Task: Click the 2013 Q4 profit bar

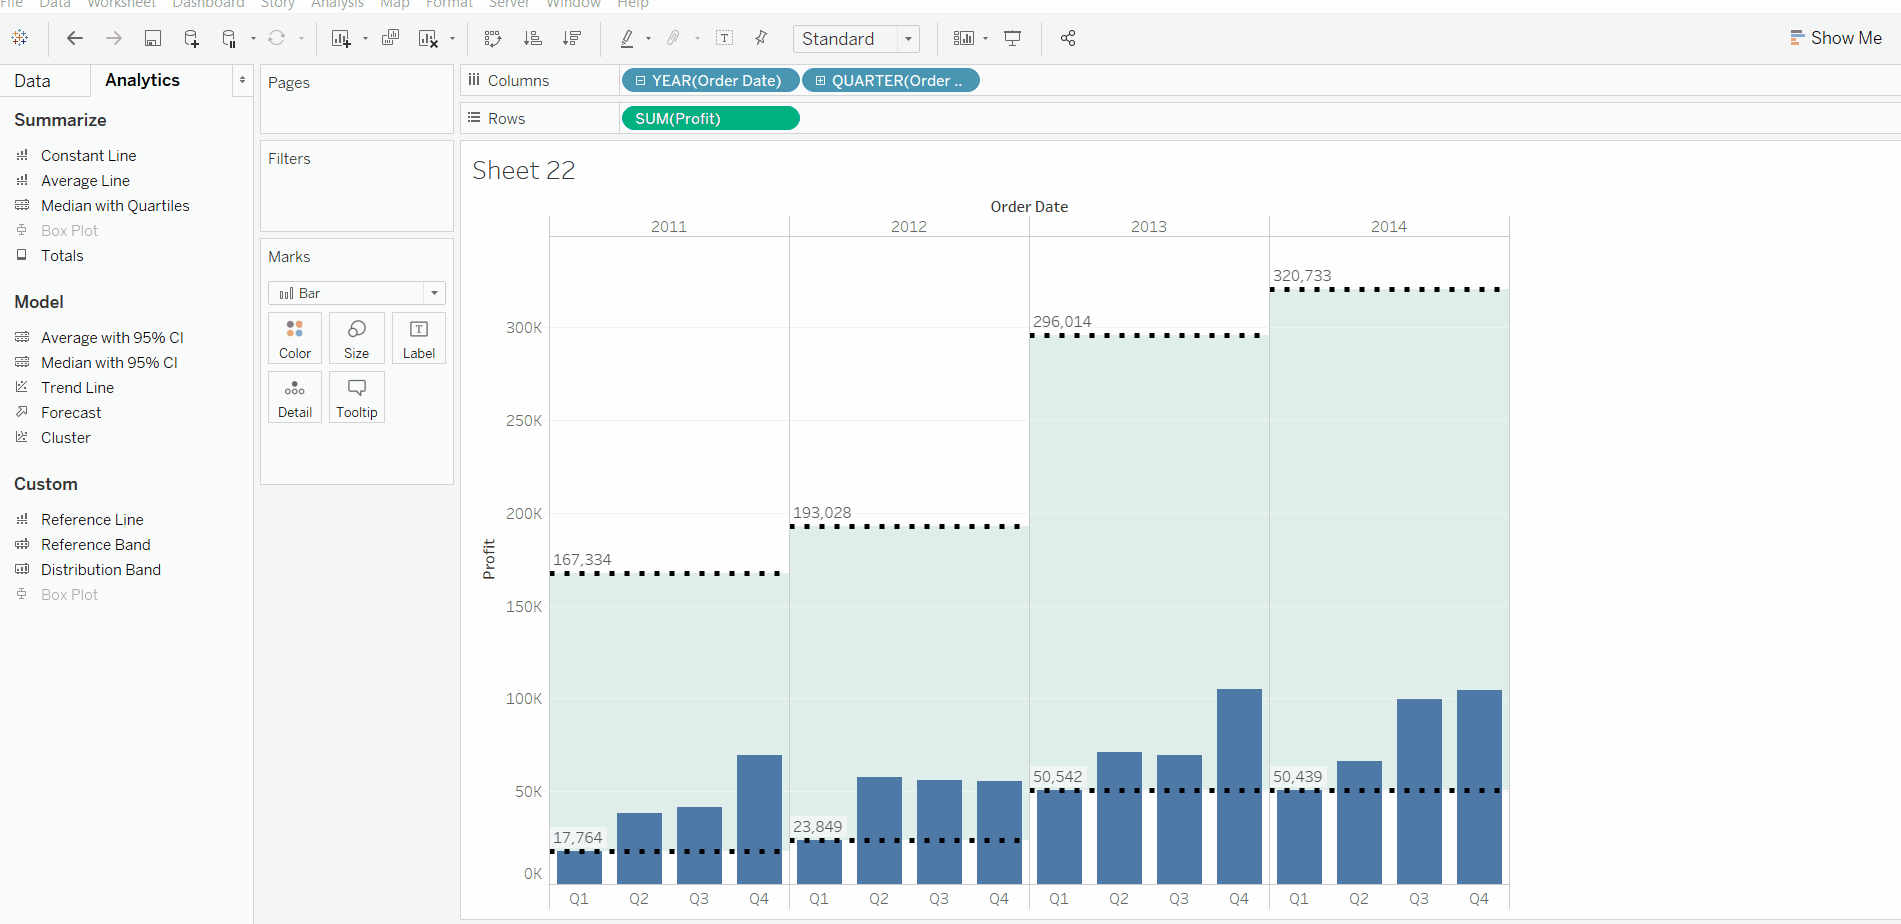Action: coord(1239,786)
